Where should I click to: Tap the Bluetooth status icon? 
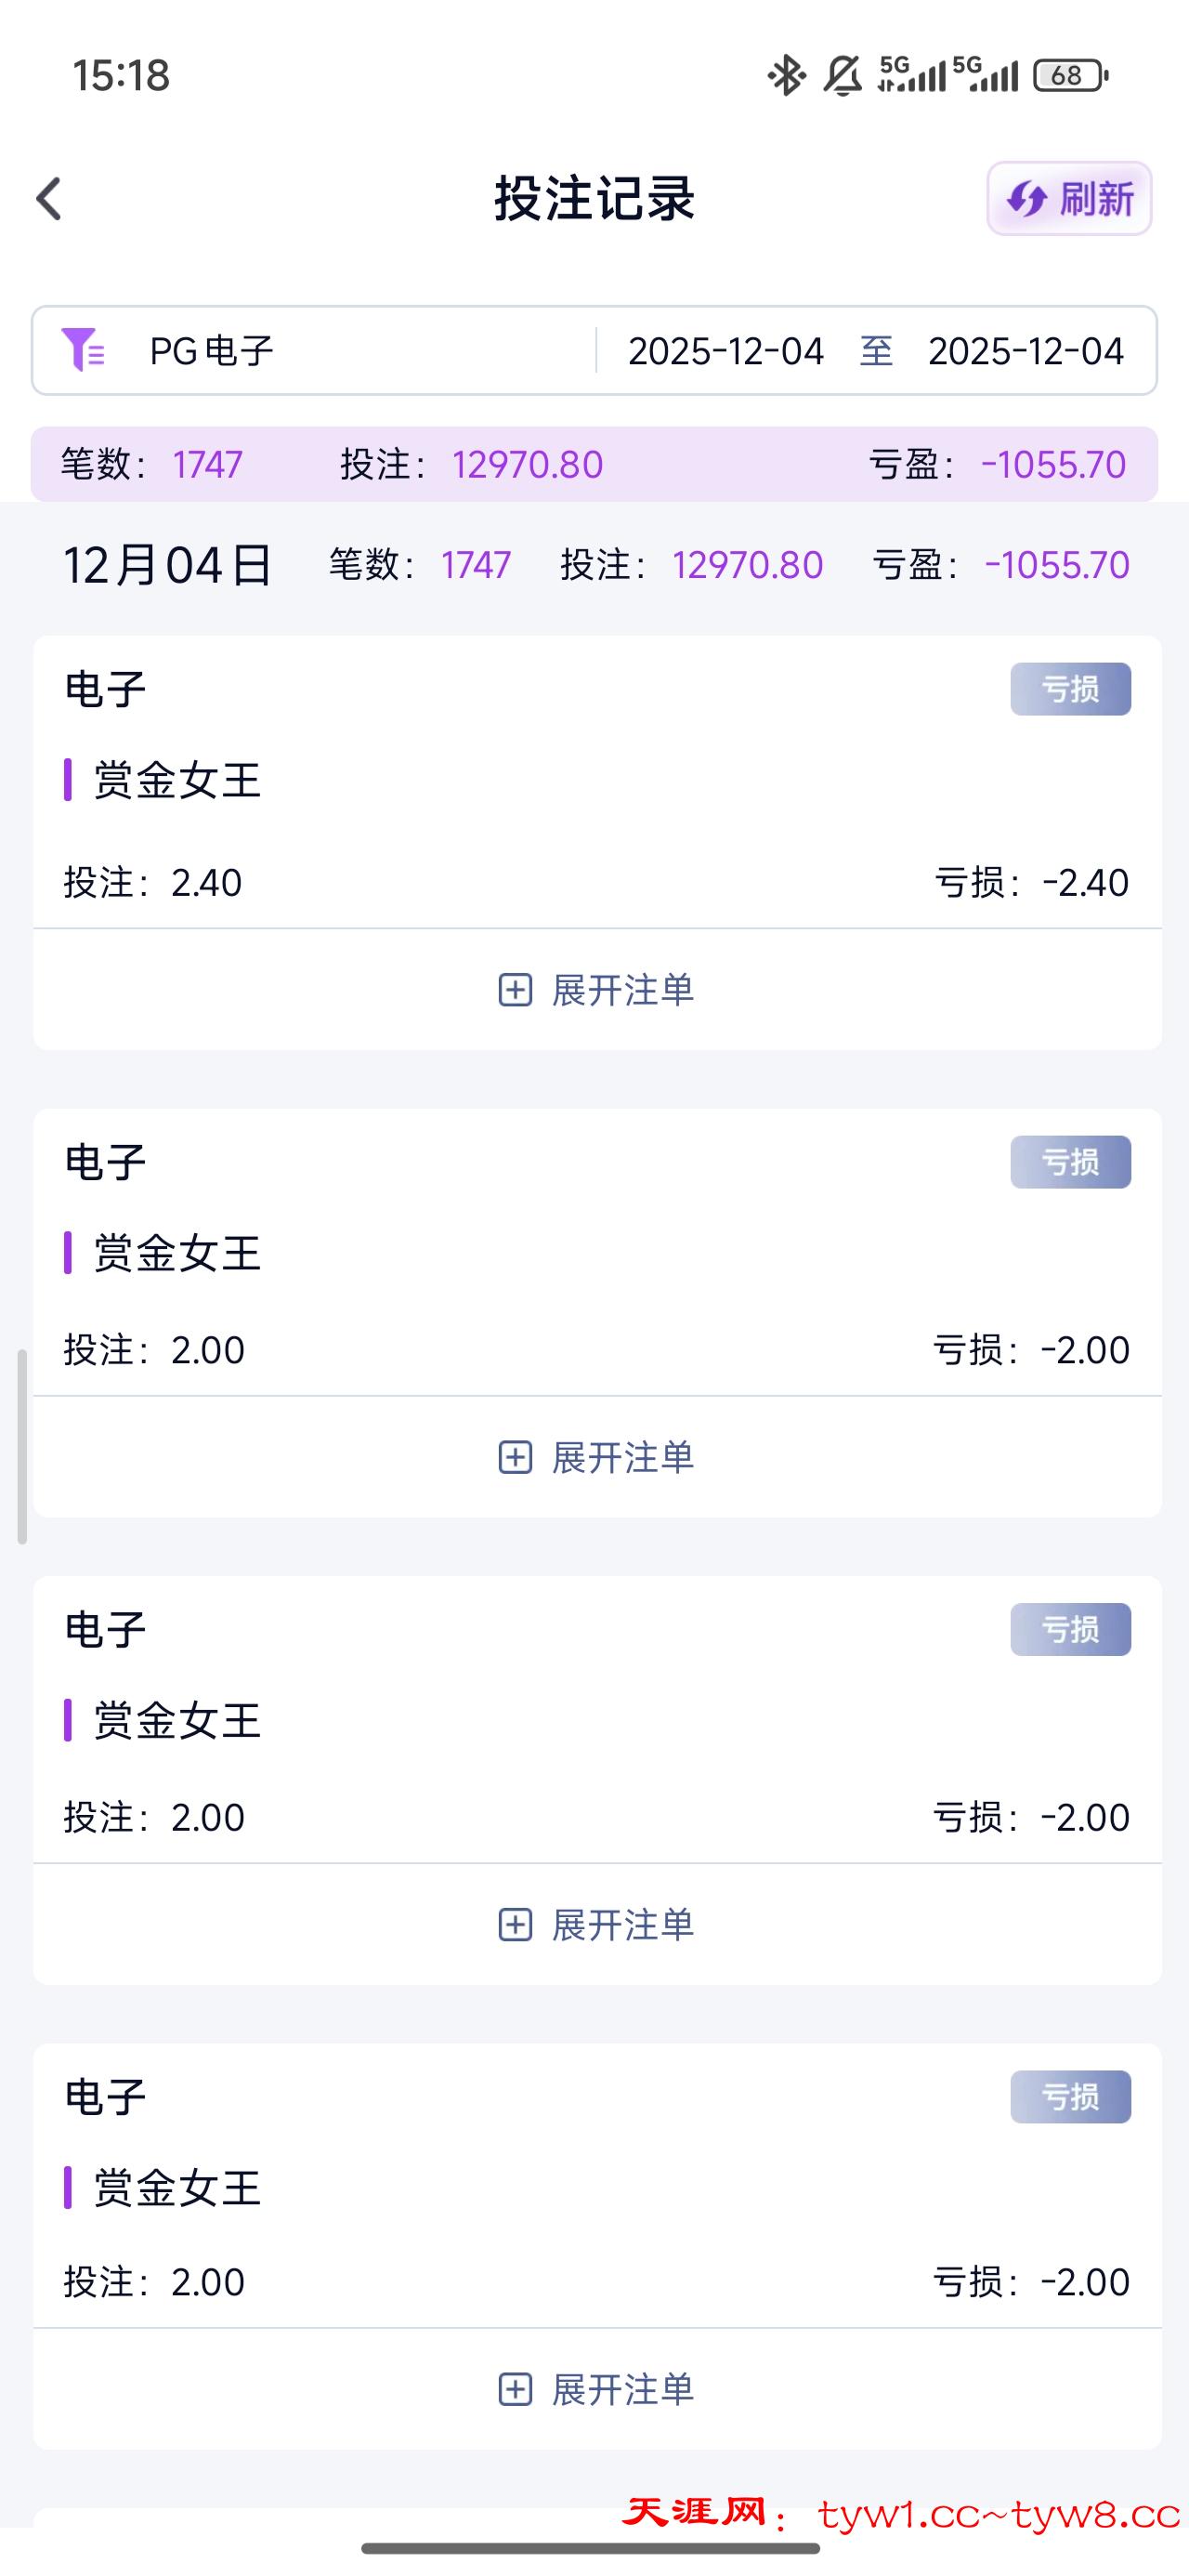(786, 76)
